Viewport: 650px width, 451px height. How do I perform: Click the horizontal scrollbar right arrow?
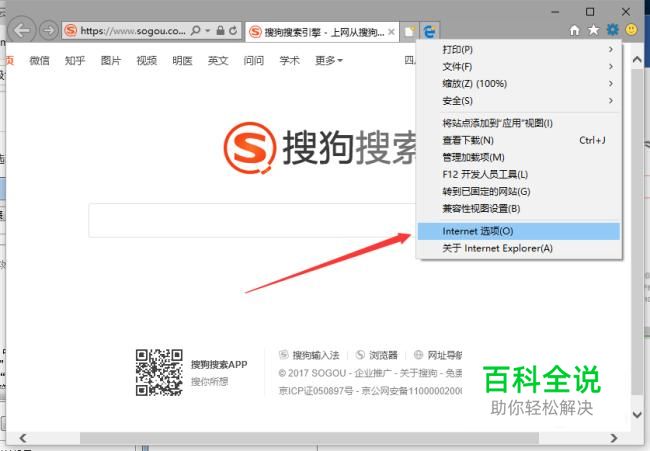tap(614, 438)
